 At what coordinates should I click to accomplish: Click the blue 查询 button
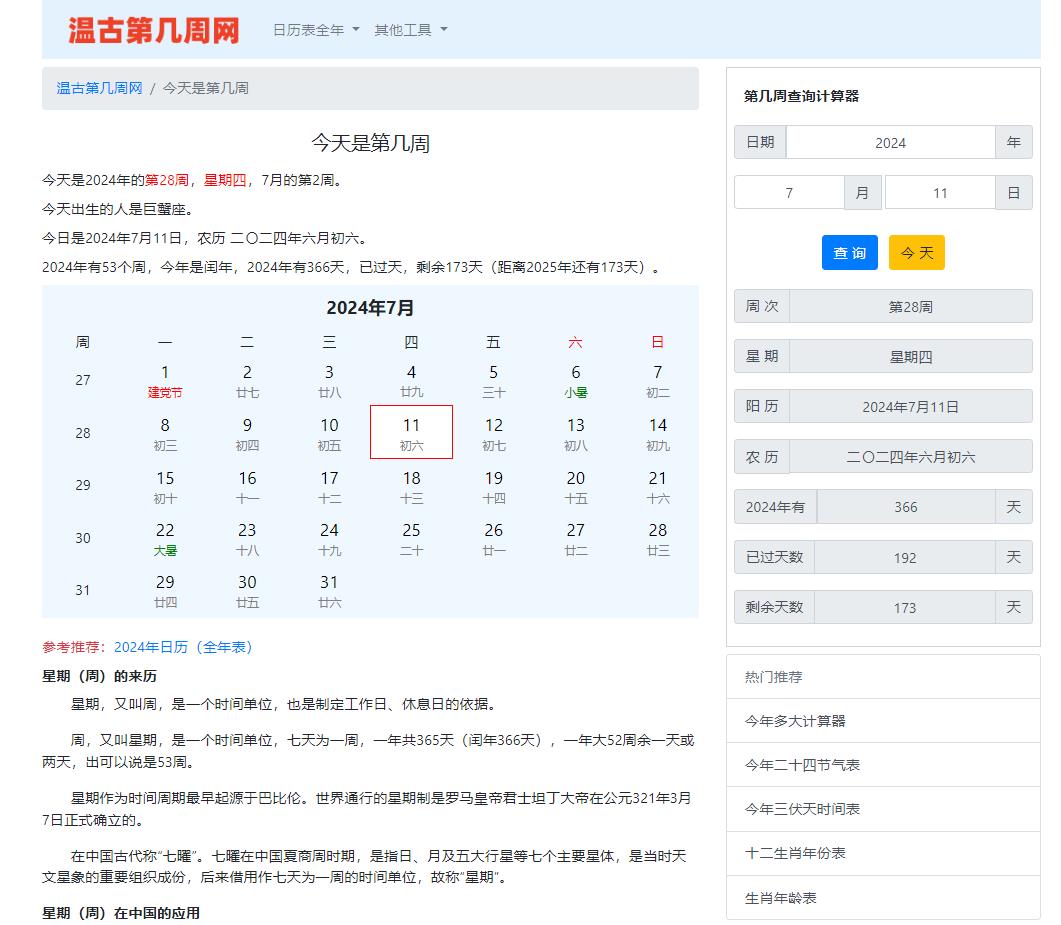coord(849,253)
